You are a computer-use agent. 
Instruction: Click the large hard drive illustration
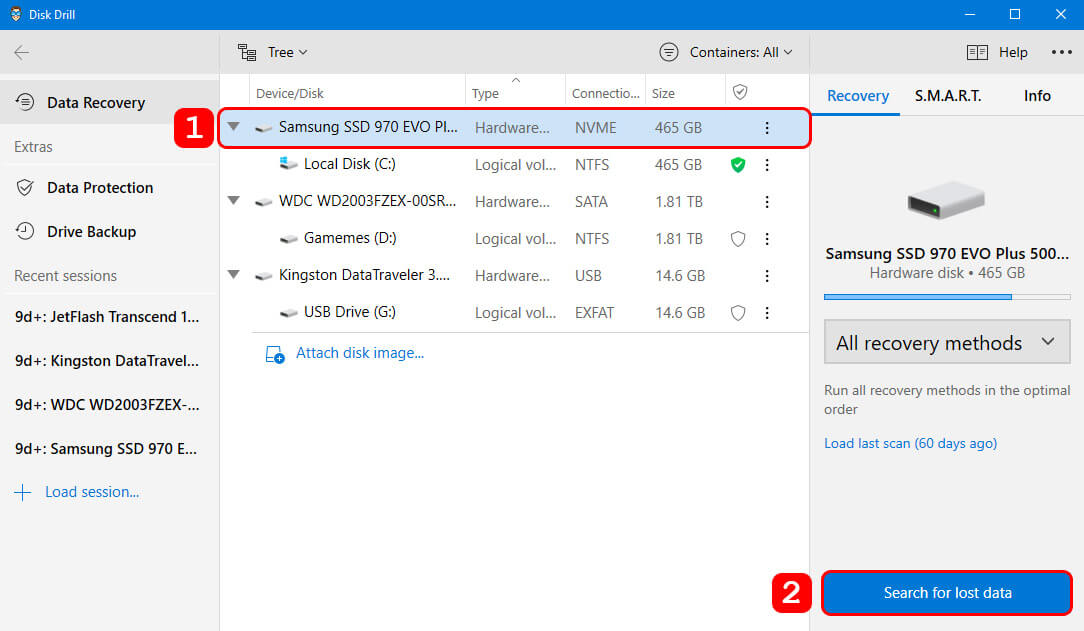coord(946,200)
